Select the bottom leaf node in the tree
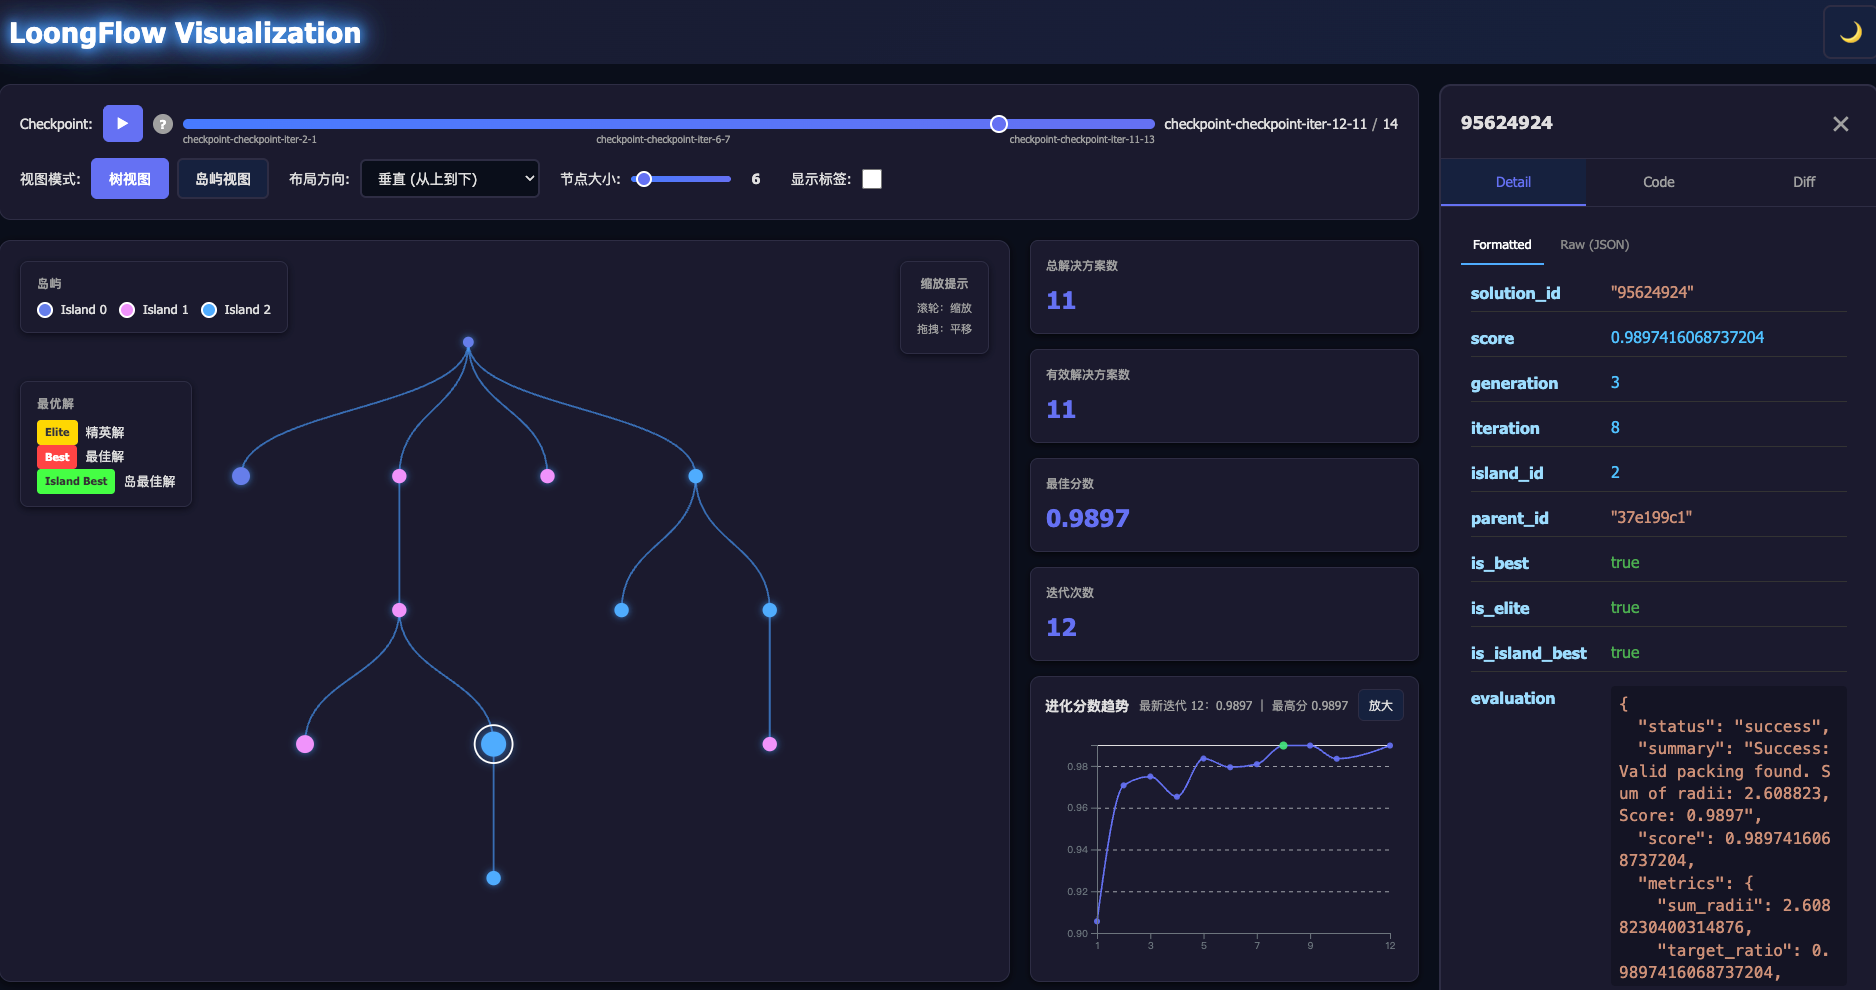Image resolution: width=1876 pixels, height=990 pixels. [x=493, y=877]
